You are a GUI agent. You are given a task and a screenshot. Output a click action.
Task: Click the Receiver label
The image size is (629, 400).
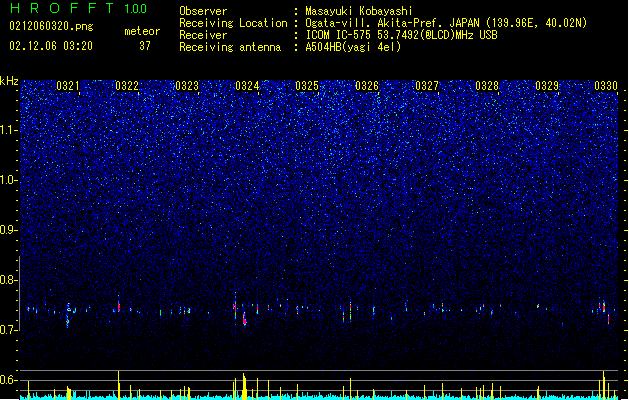(x=203, y=35)
